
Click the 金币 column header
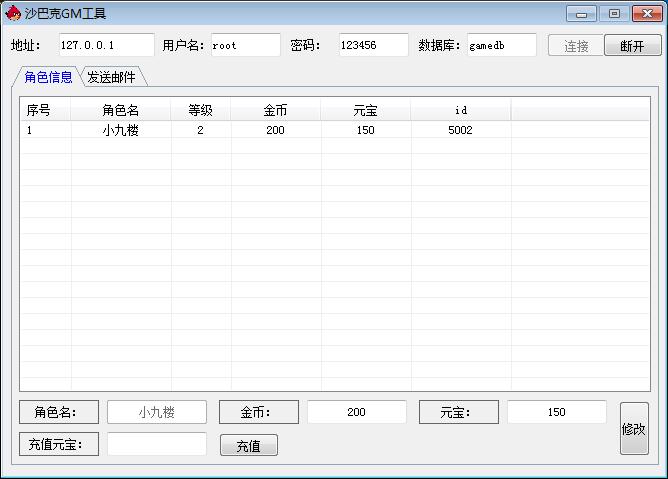click(276, 110)
